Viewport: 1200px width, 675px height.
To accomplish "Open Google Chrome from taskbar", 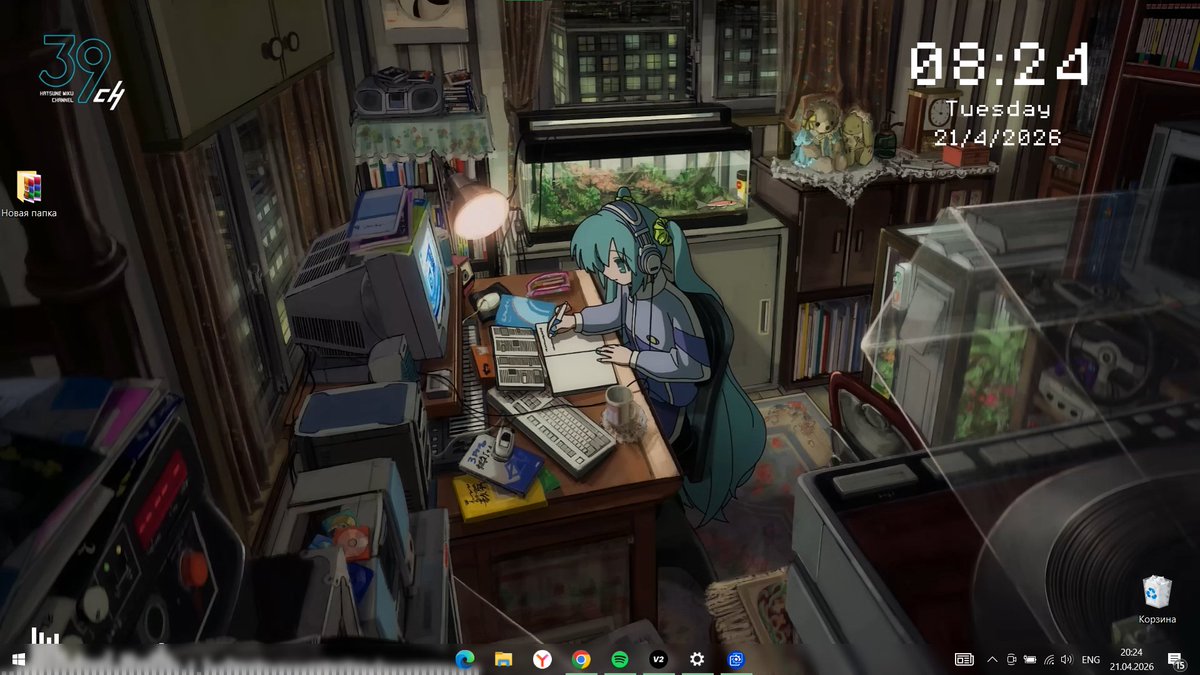I will (580, 660).
